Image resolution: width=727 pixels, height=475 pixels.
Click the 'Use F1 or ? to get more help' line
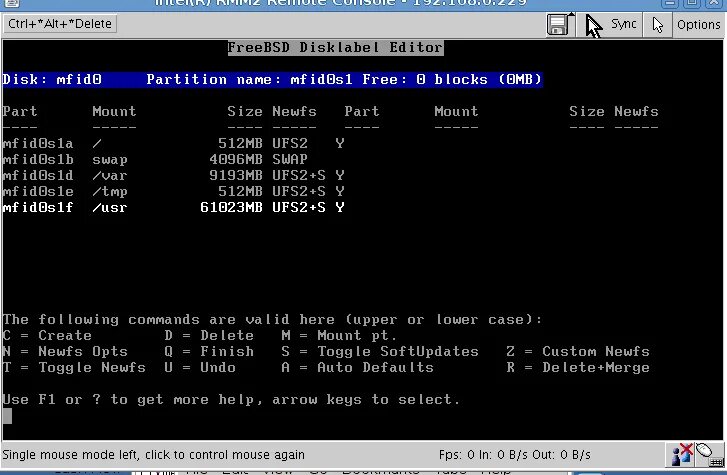(231, 399)
